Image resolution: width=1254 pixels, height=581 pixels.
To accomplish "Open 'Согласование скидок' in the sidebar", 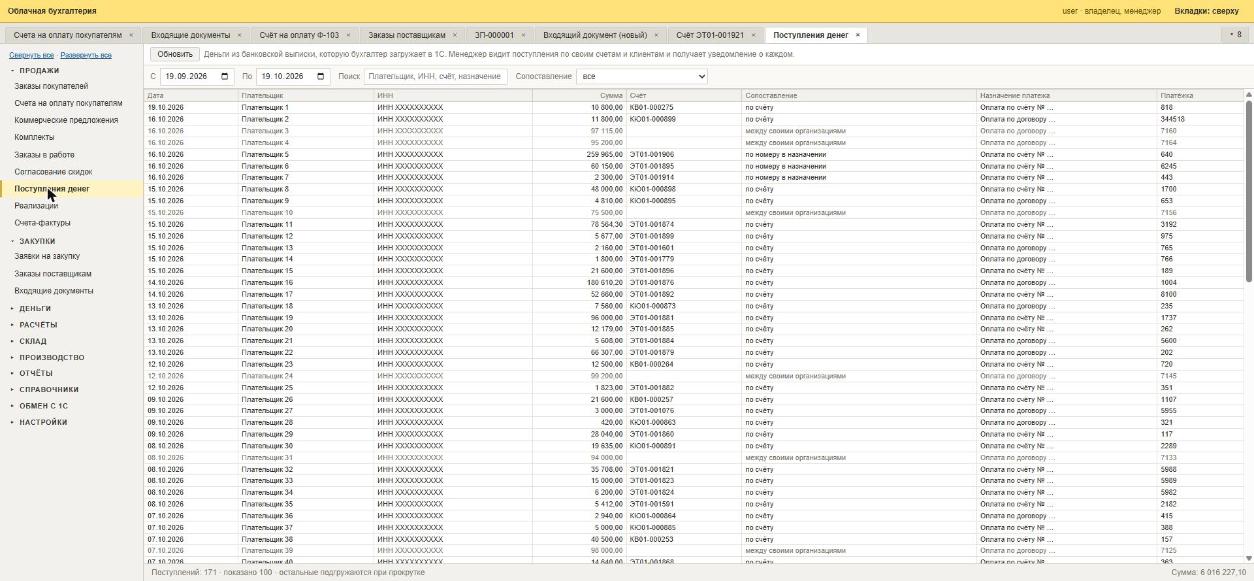I will point(53,172).
